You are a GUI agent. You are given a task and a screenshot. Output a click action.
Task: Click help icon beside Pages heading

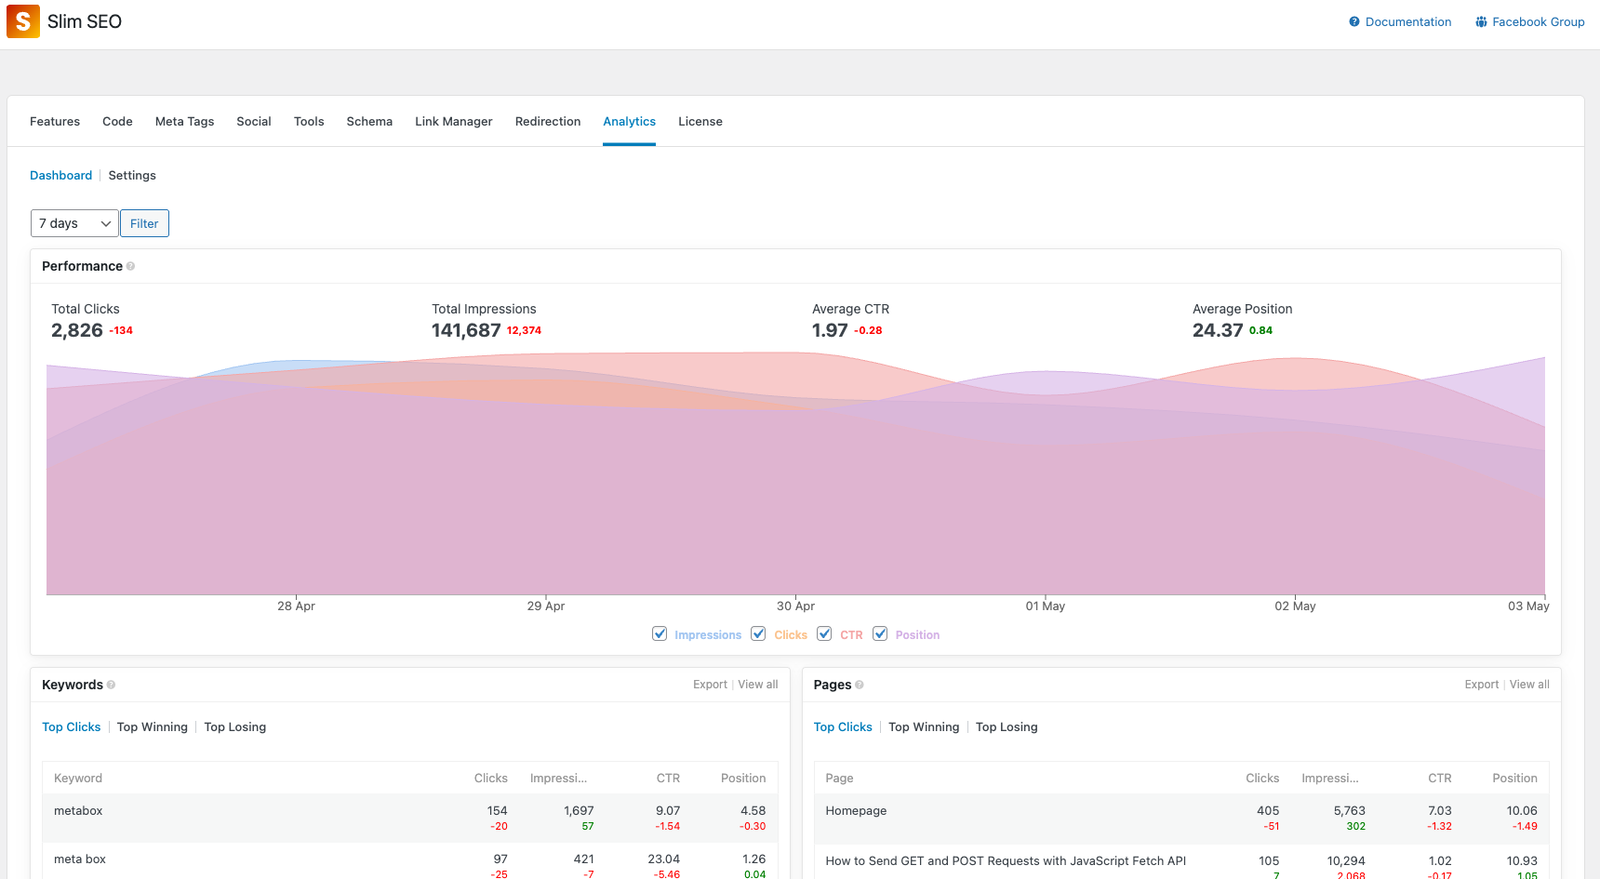point(859,685)
